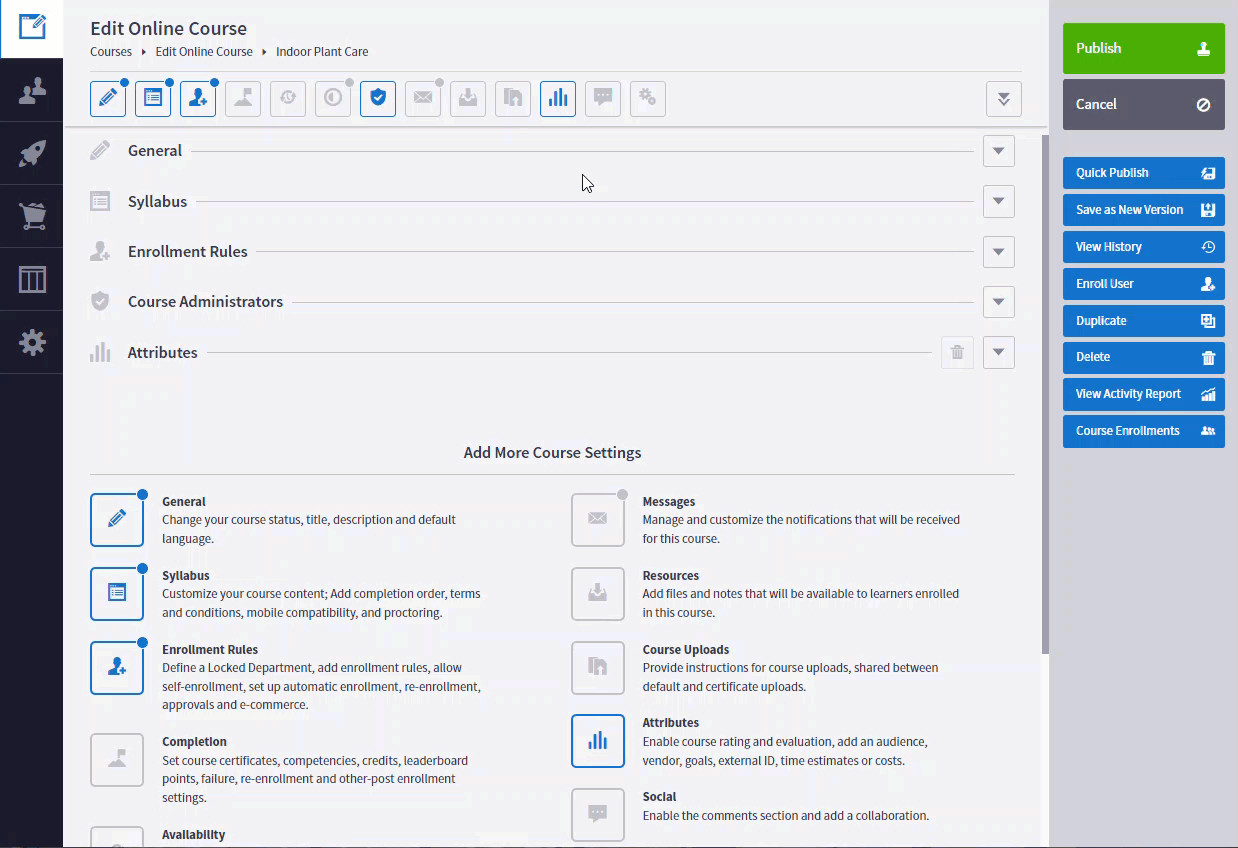Enable the Course Uploads tile under Add More Course Settings
The image size is (1238, 848).
598,668
